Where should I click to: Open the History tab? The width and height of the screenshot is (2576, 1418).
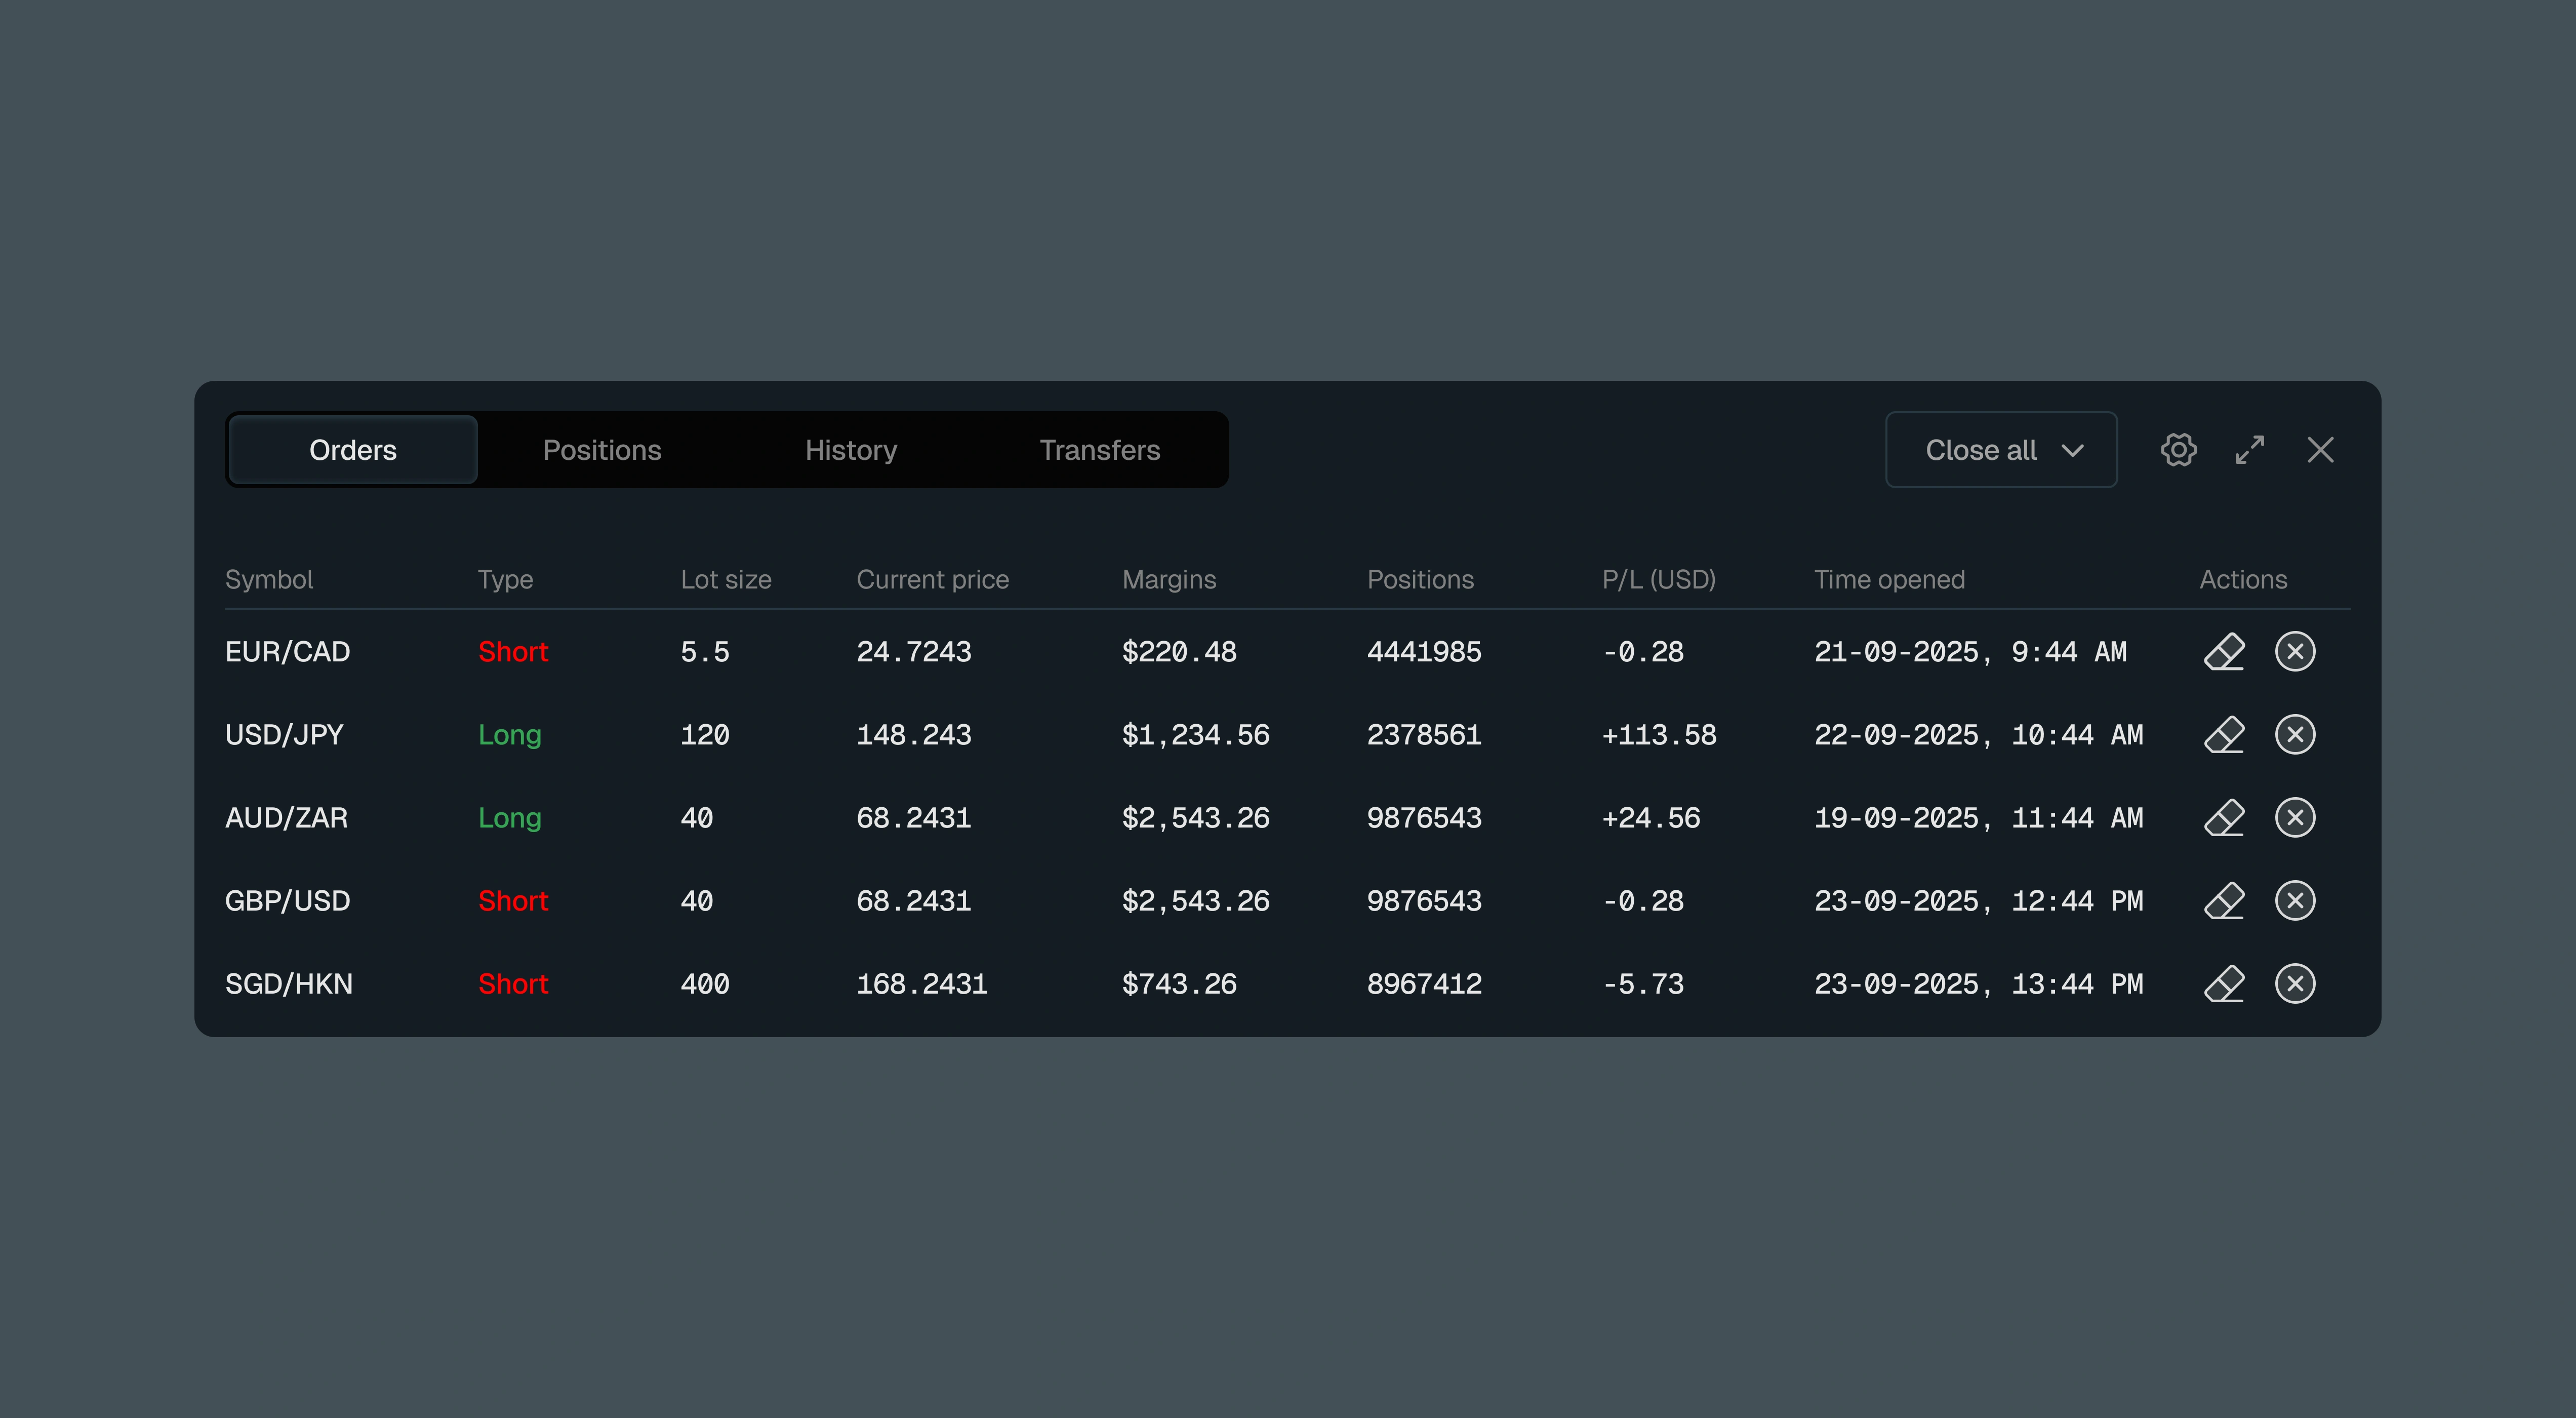[851, 450]
